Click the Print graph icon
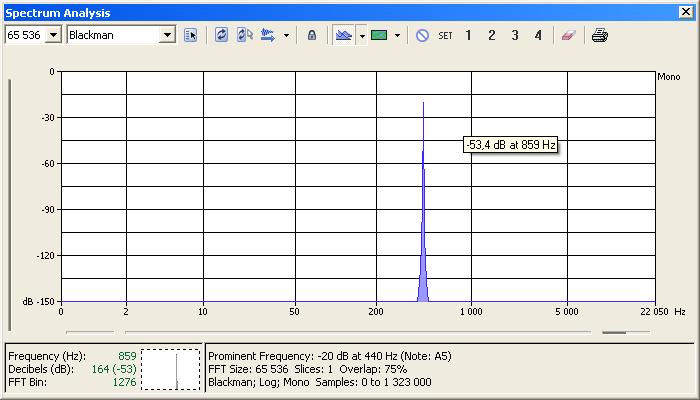This screenshot has height=400, width=700. (x=600, y=35)
